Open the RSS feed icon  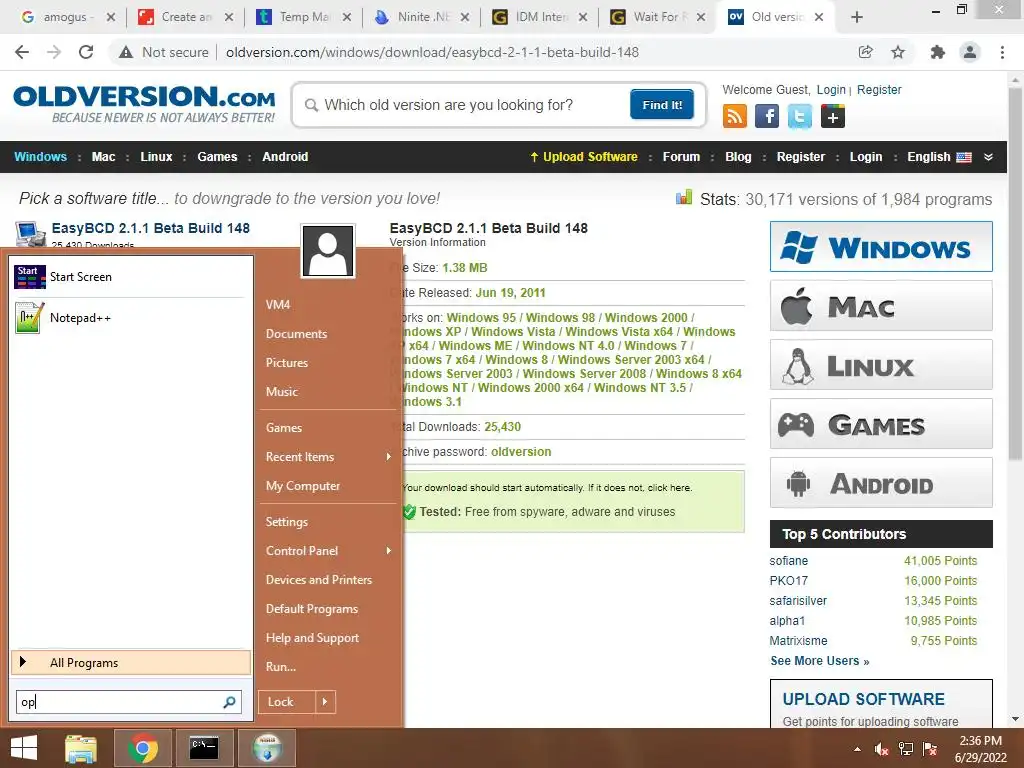735,117
